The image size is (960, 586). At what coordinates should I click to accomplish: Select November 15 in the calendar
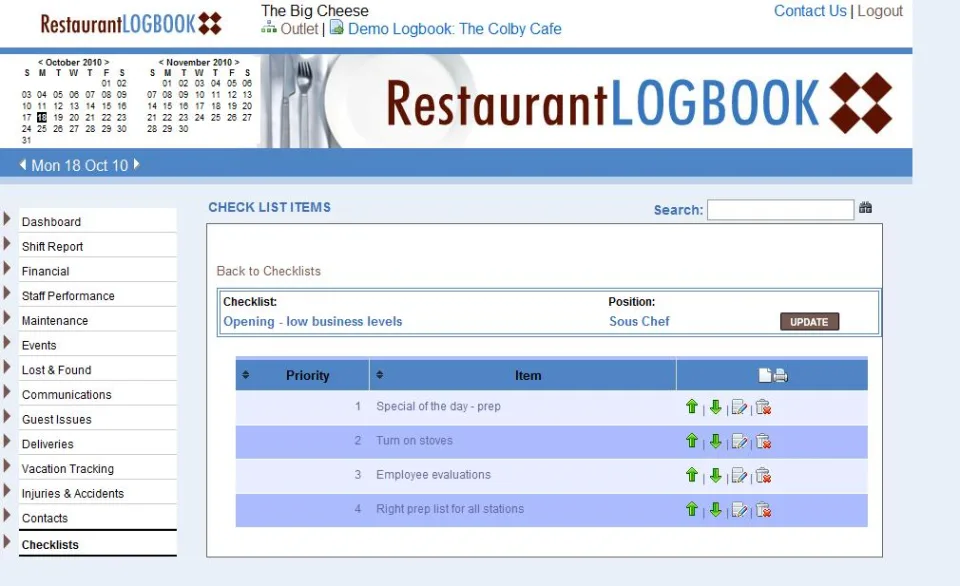(x=167, y=106)
